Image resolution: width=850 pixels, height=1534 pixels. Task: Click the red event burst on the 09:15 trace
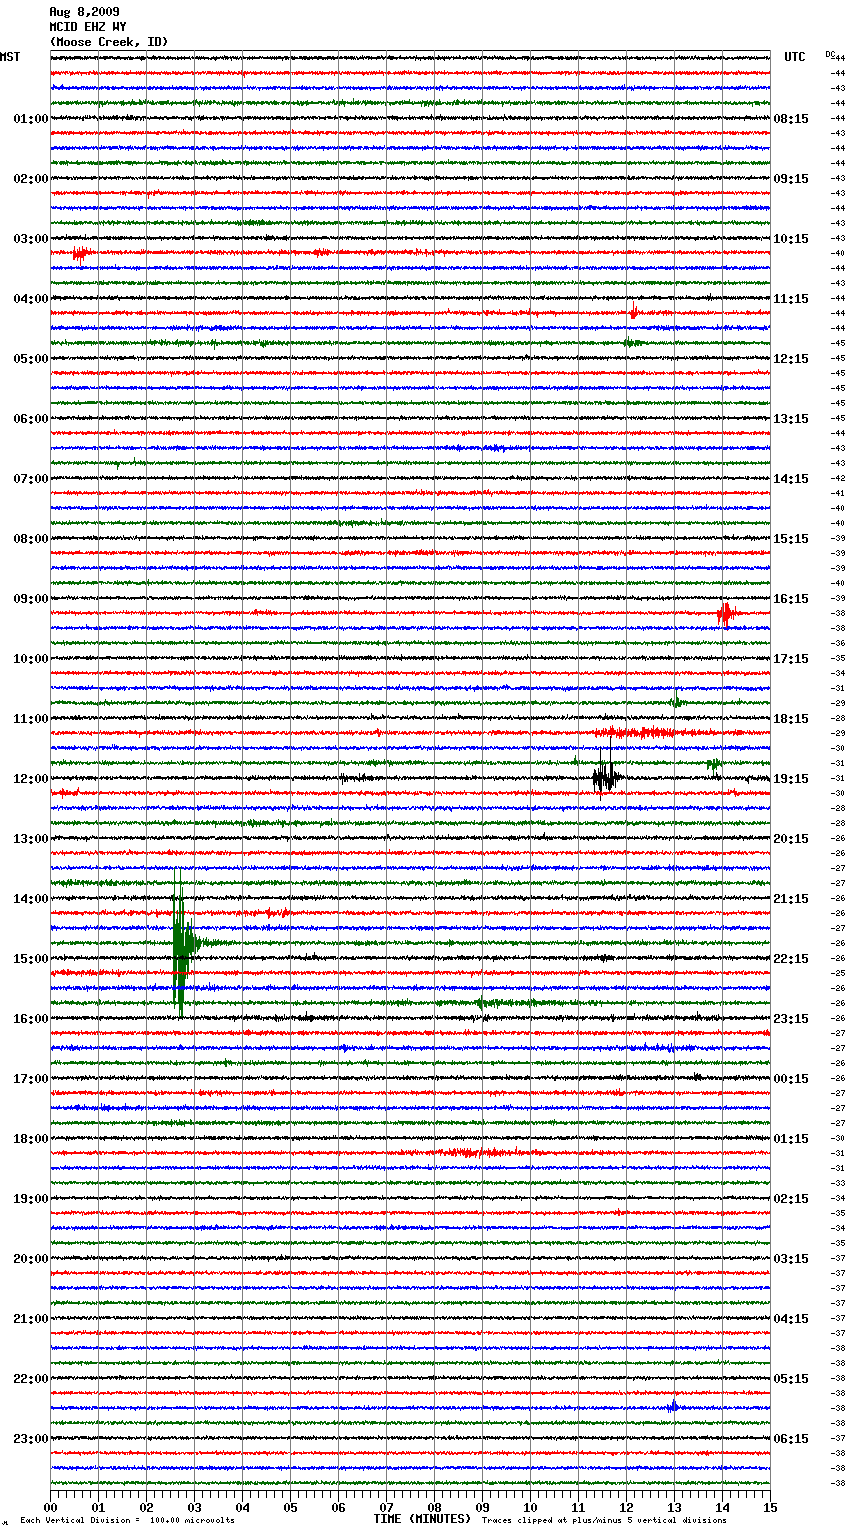point(726,613)
